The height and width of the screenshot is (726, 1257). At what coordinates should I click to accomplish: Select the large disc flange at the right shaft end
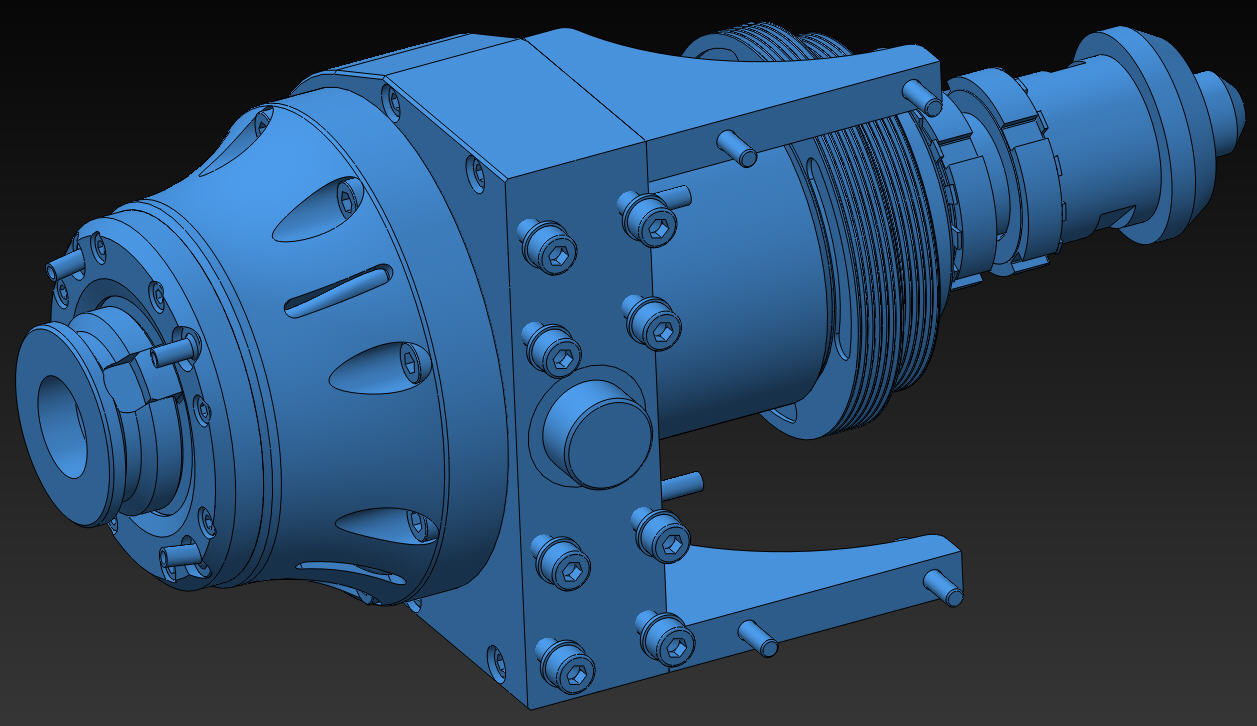(1150, 130)
